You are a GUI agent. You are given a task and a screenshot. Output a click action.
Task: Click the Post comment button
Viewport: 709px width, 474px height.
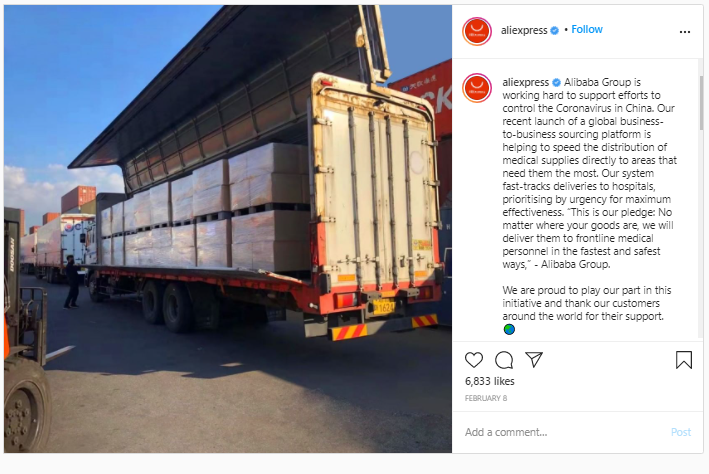tap(681, 432)
